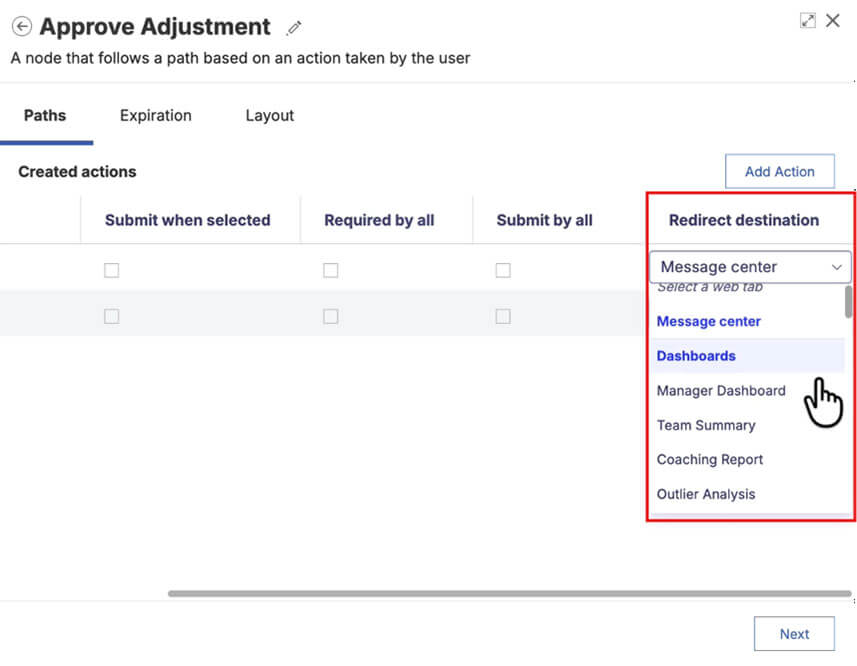Screen dimensions: 857x666
Task: Click the Submit by all column header
Action: (544, 220)
